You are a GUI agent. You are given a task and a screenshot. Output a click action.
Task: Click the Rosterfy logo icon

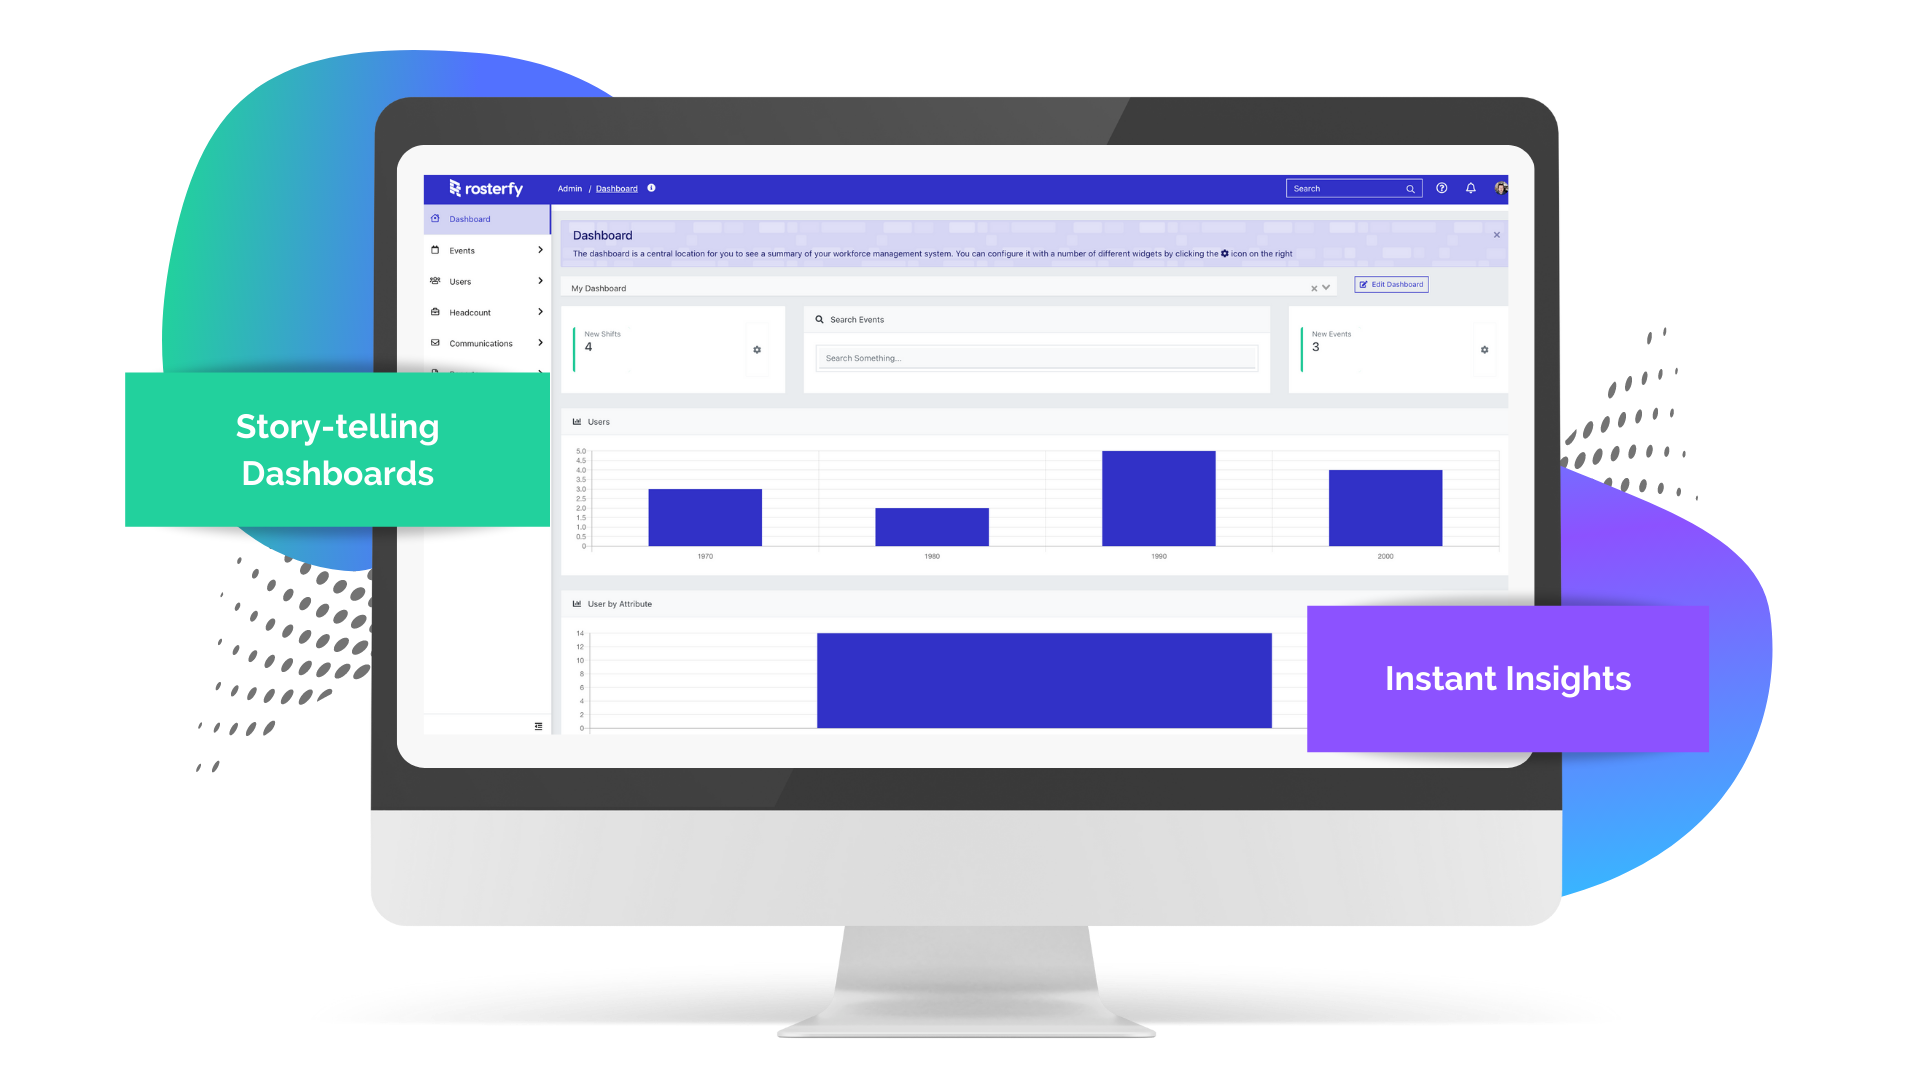coord(454,187)
